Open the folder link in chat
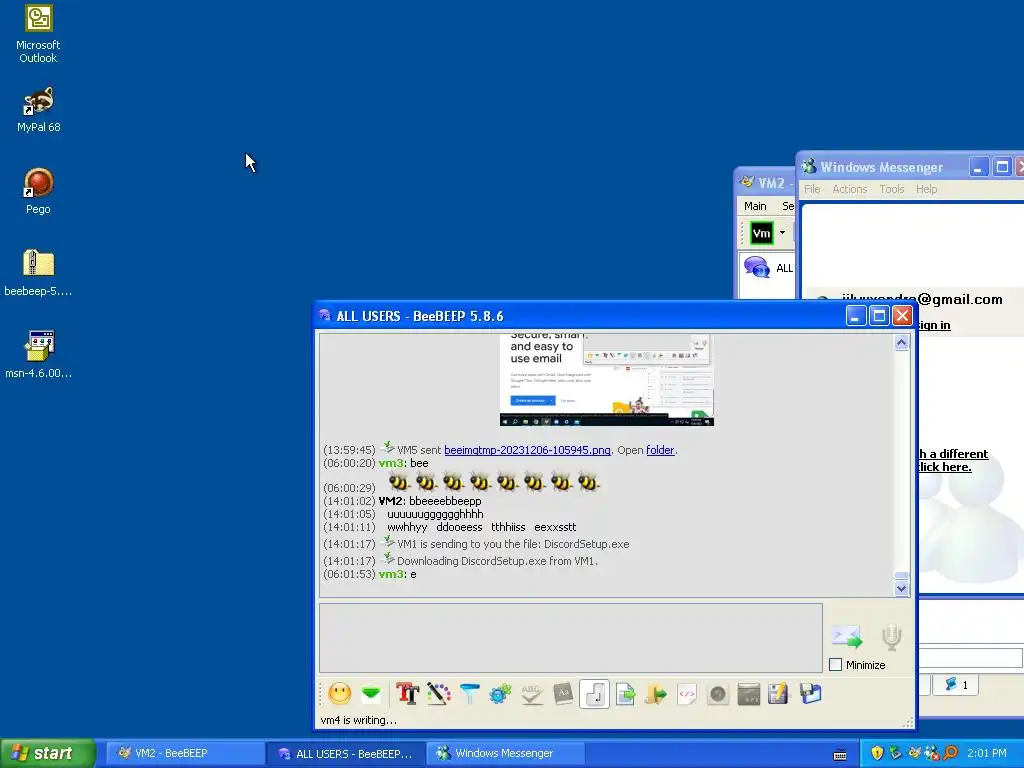Screen dimensions: 1024x768 click(660, 450)
